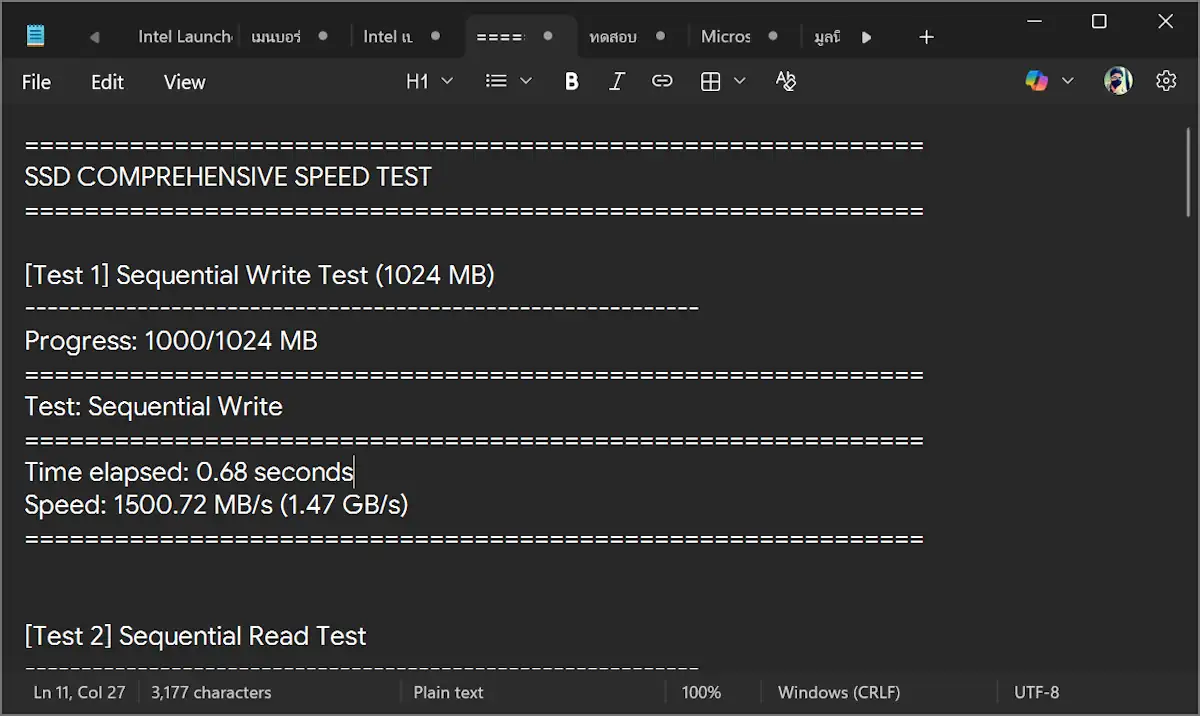Clear formatting with the Ab eraser icon
This screenshot has width=1200, height=716.
point(786,82)
